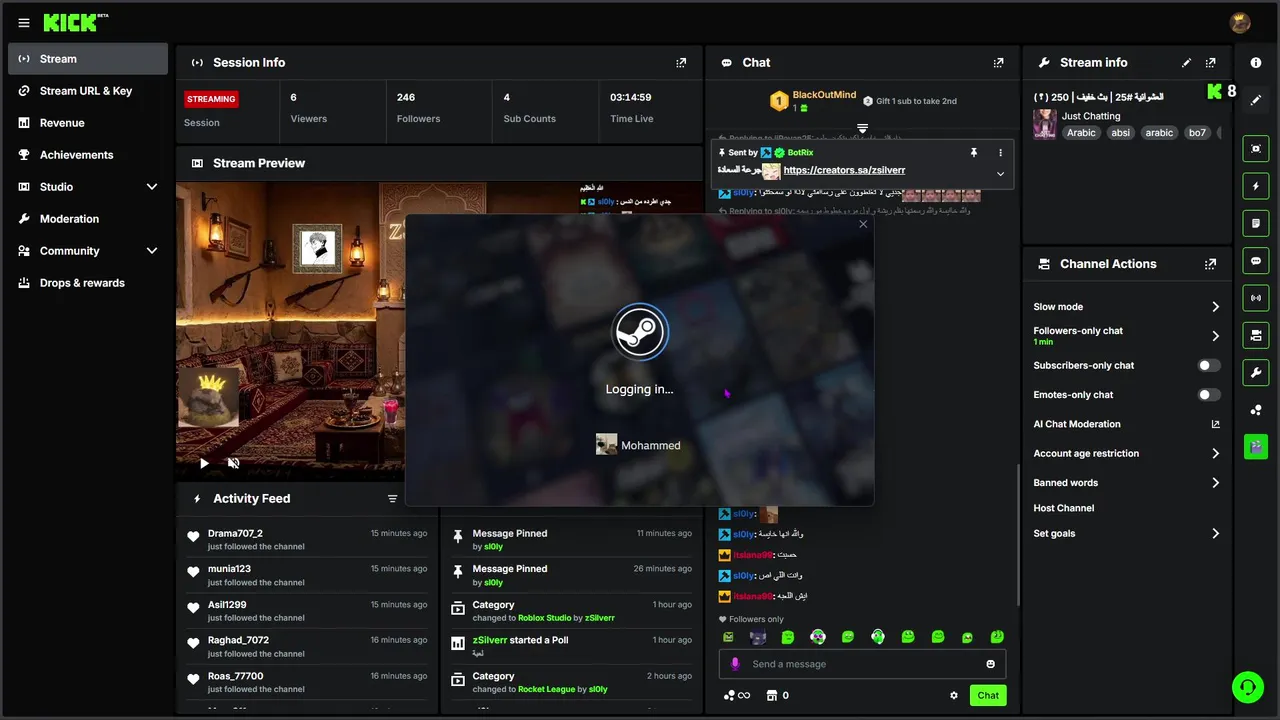The width and height of the screenshot is (1280, 720).
Task: Click the purple microphone icon in chat input
Action: click(x=735, y=664)
